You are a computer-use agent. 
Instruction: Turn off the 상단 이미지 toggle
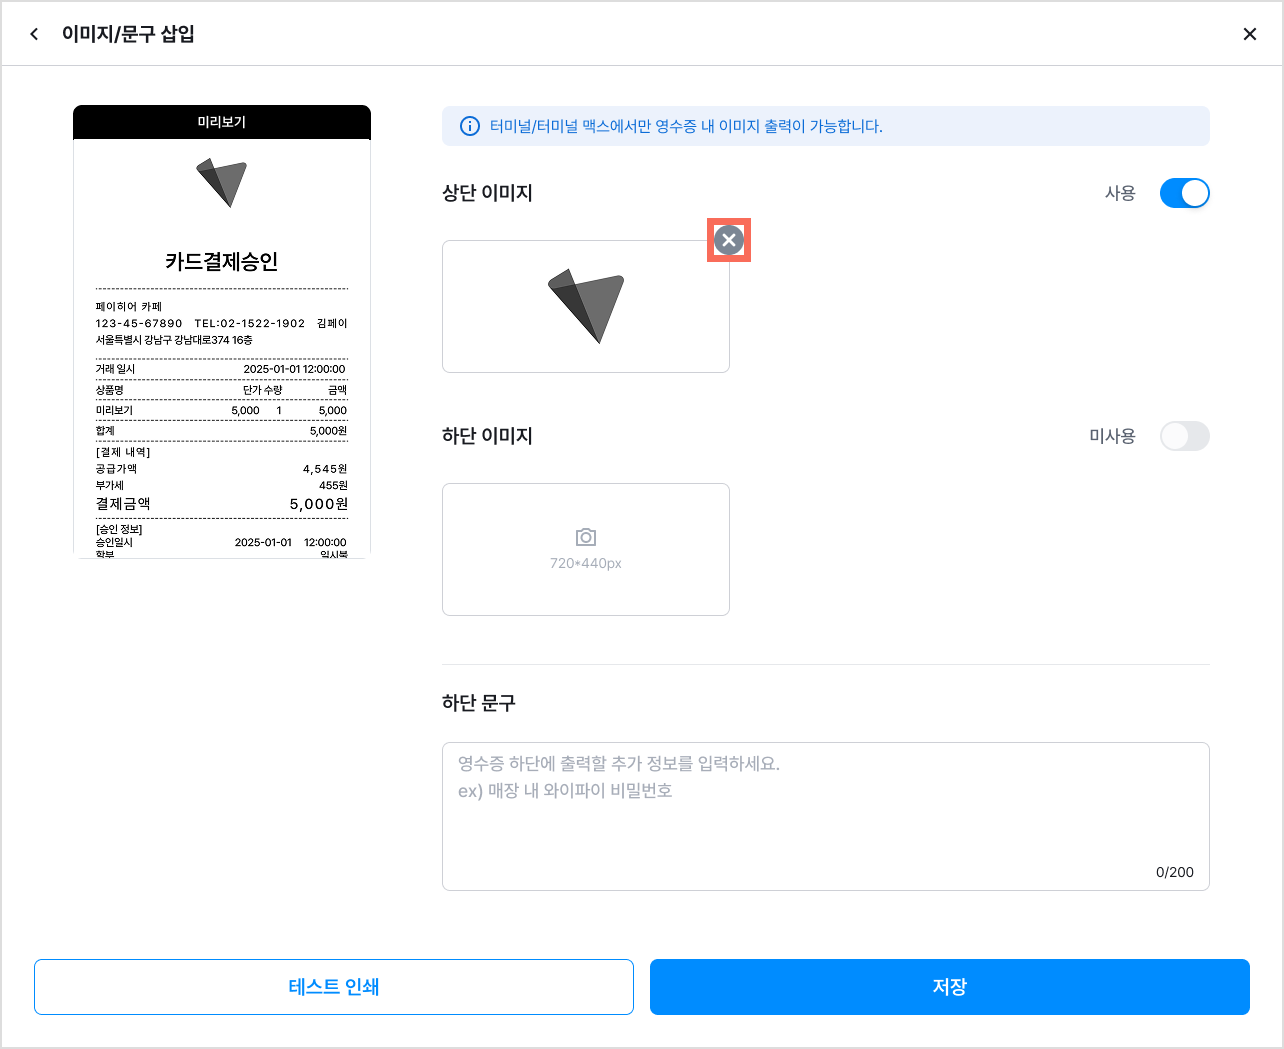click(1185, 193)
